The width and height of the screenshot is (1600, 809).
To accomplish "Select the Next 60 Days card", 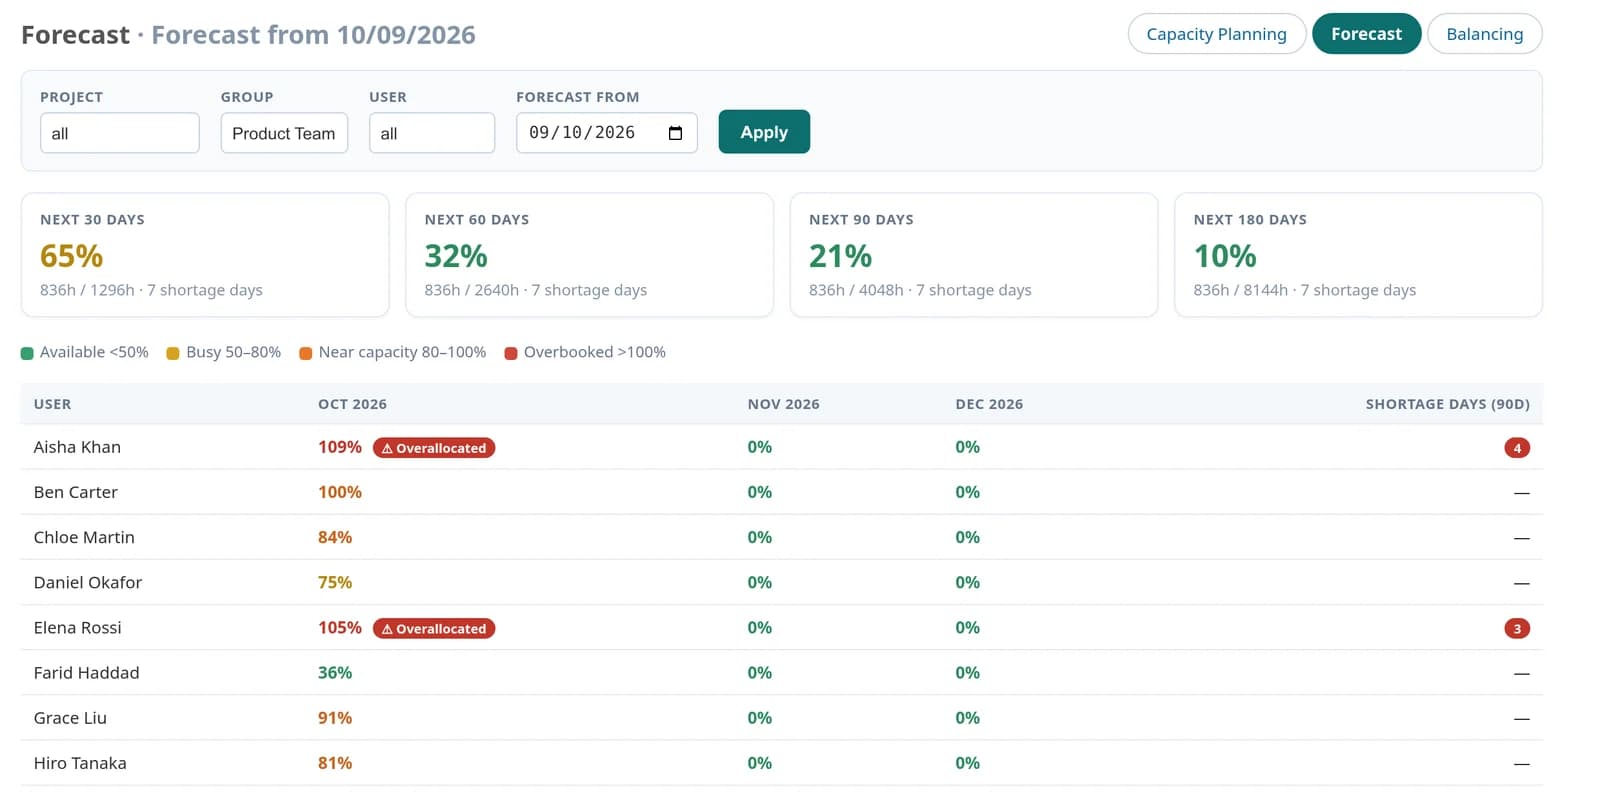I will tap(589, 255).
